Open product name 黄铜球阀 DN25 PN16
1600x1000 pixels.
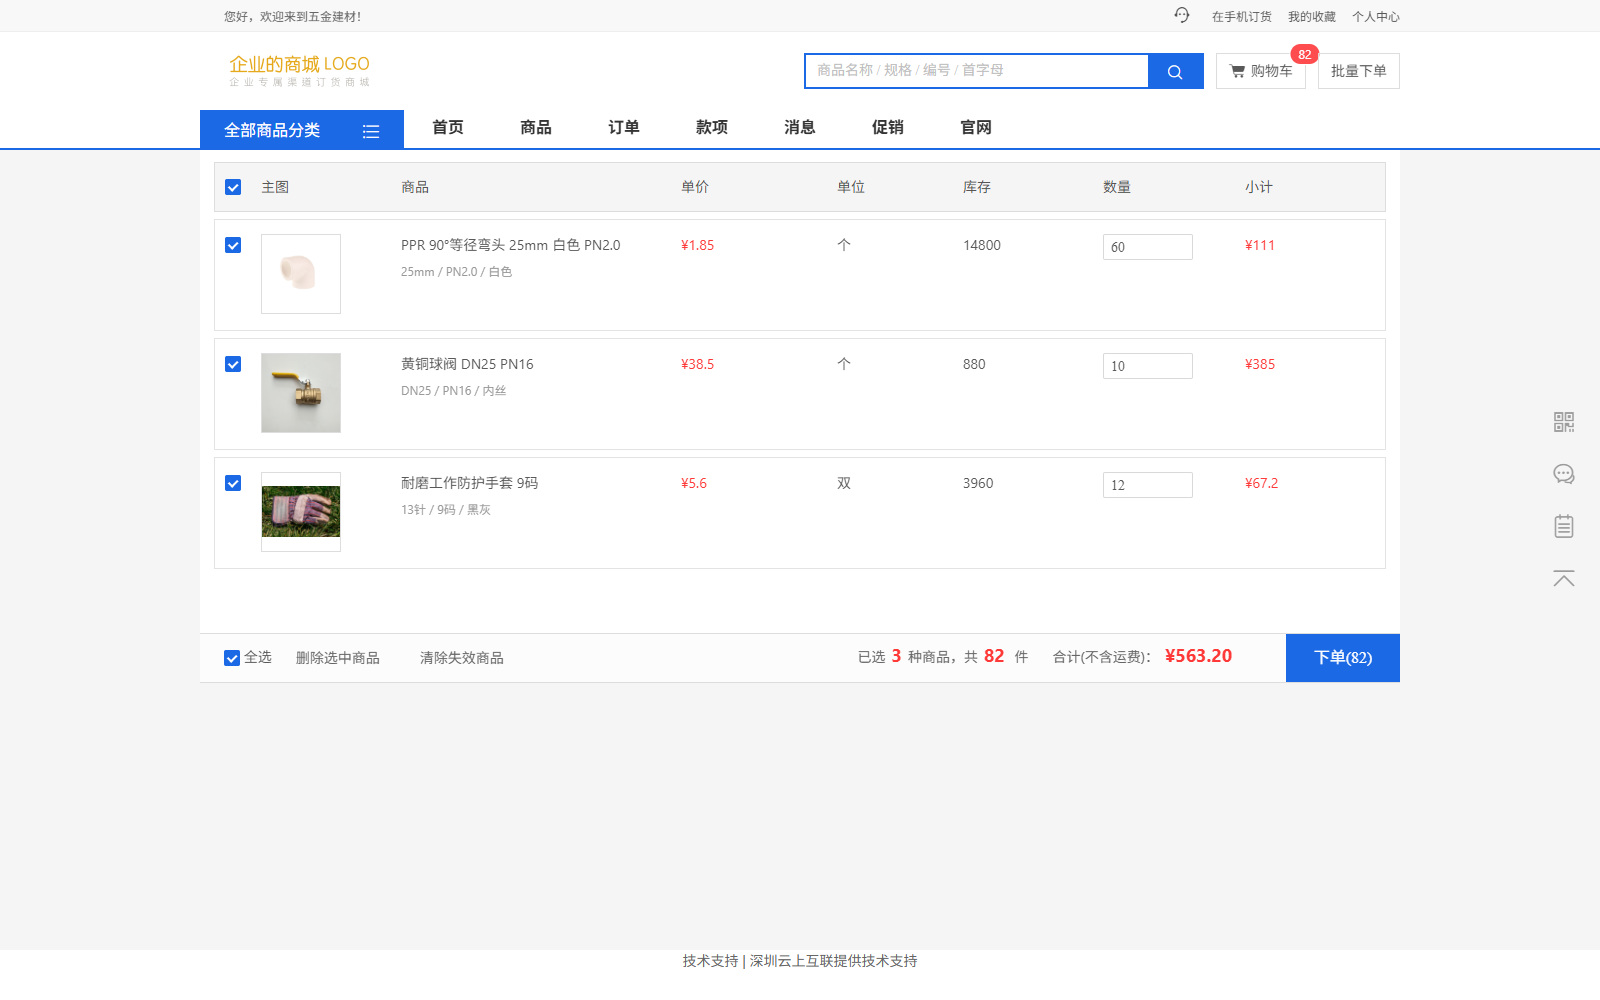[467, 364]
